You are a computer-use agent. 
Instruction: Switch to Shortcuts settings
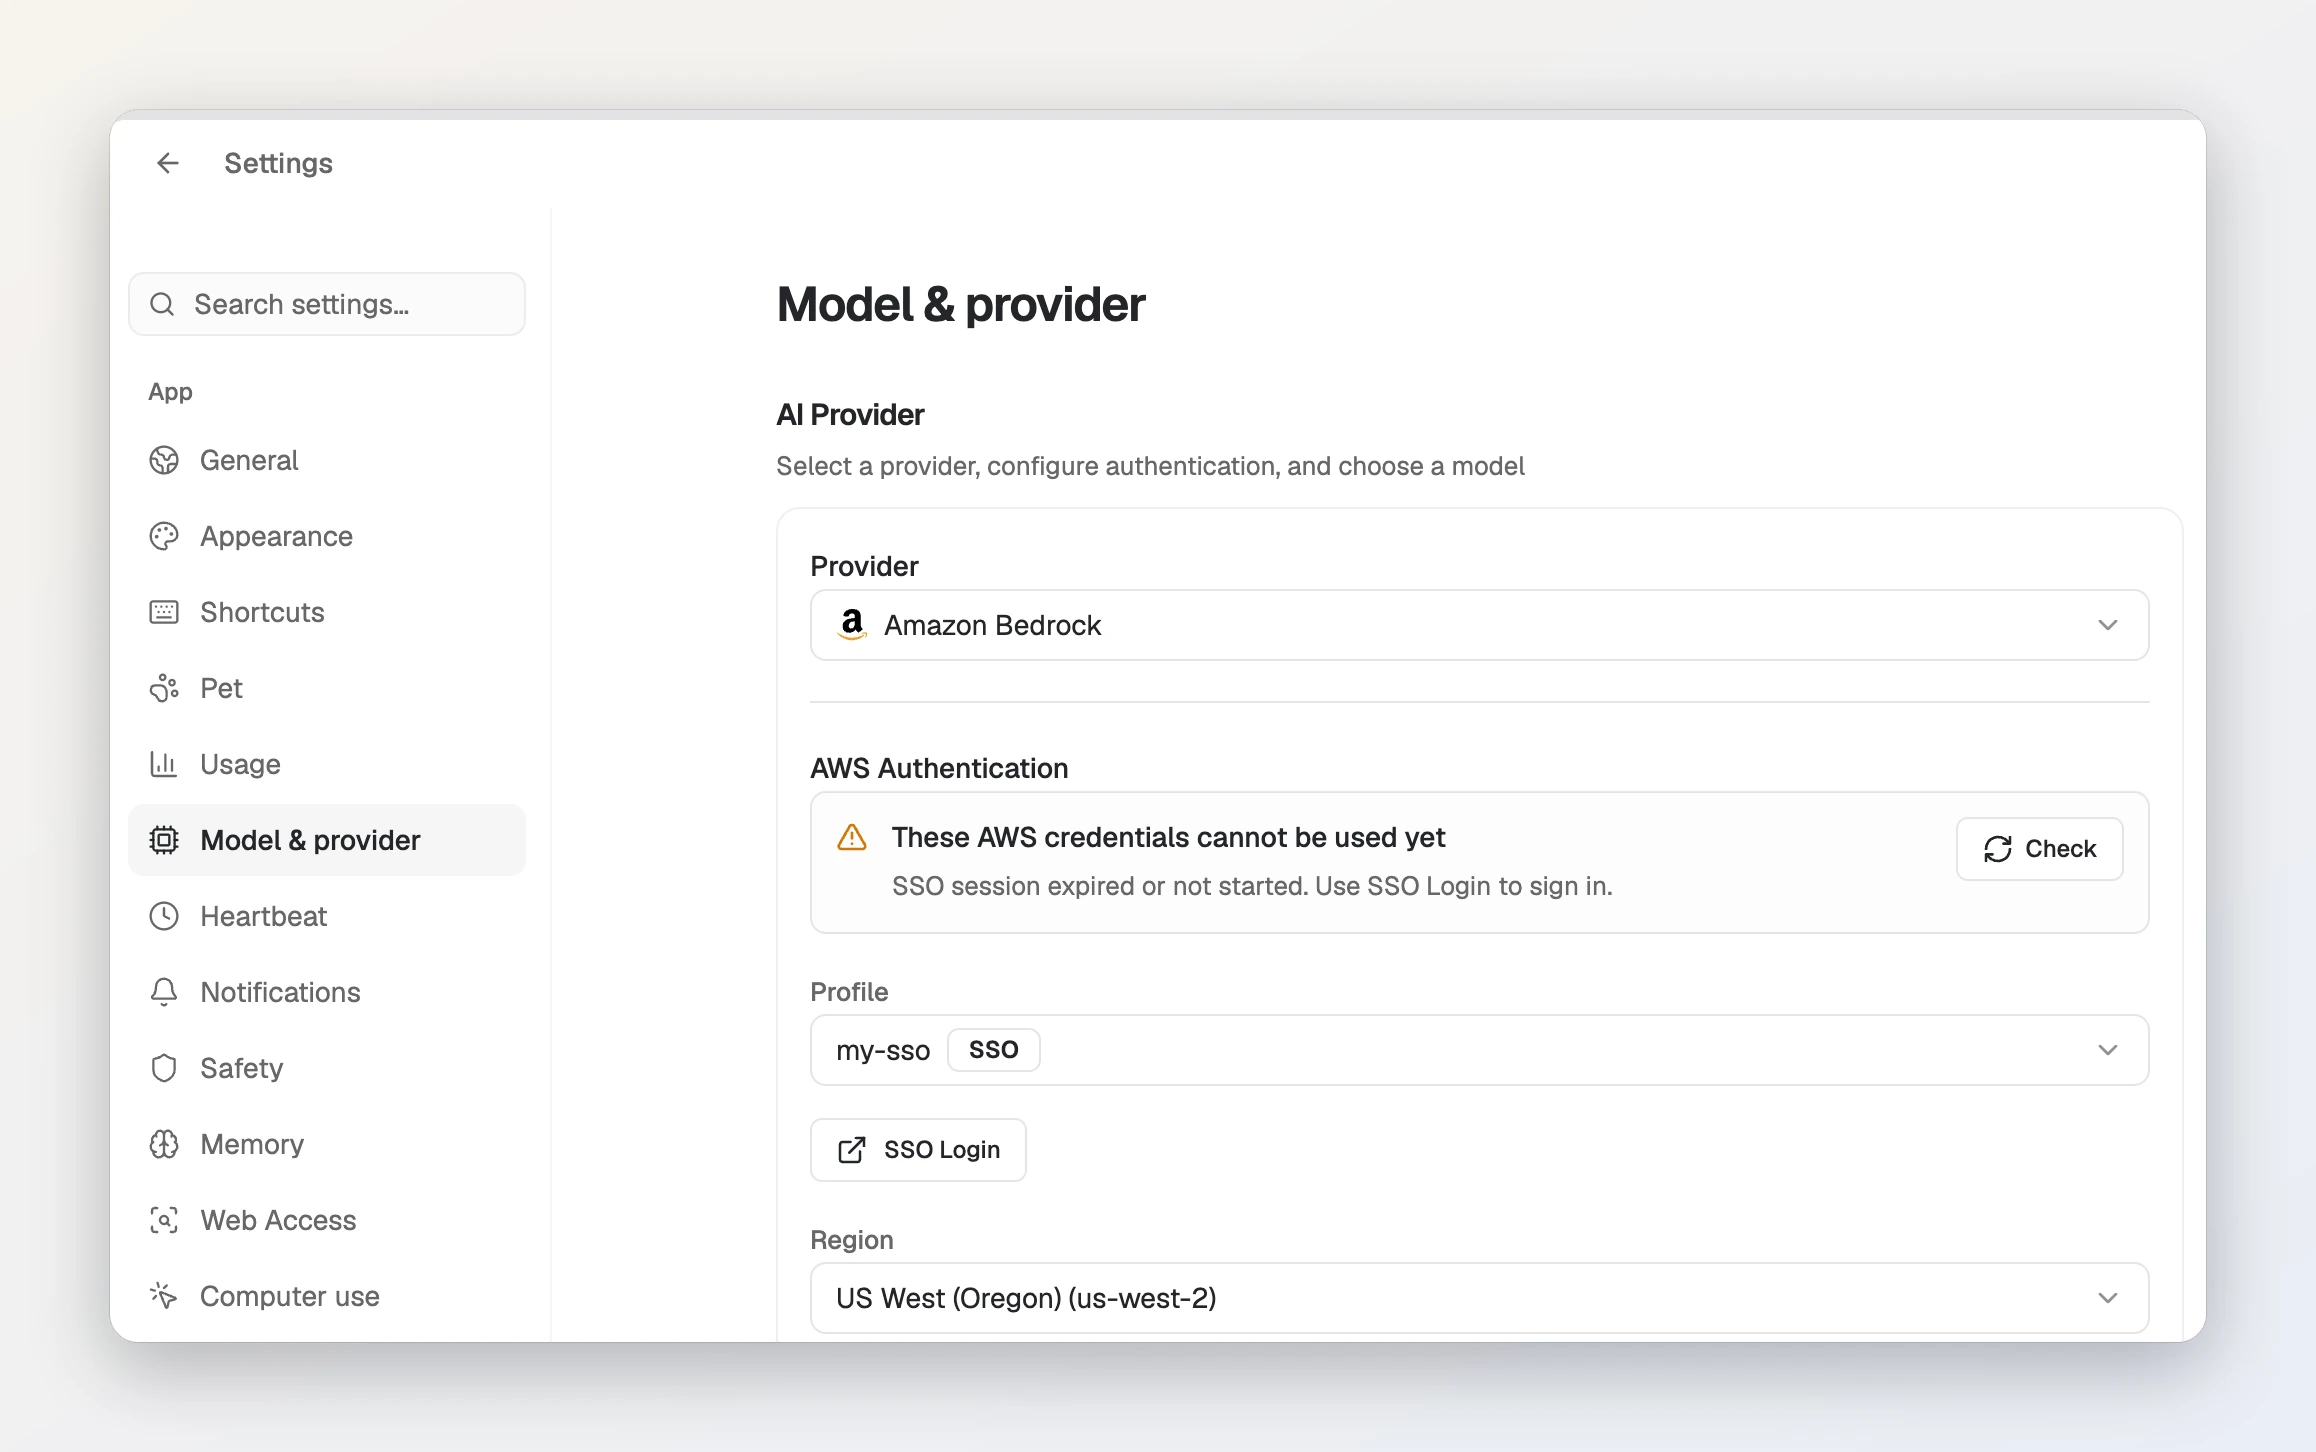327,612
